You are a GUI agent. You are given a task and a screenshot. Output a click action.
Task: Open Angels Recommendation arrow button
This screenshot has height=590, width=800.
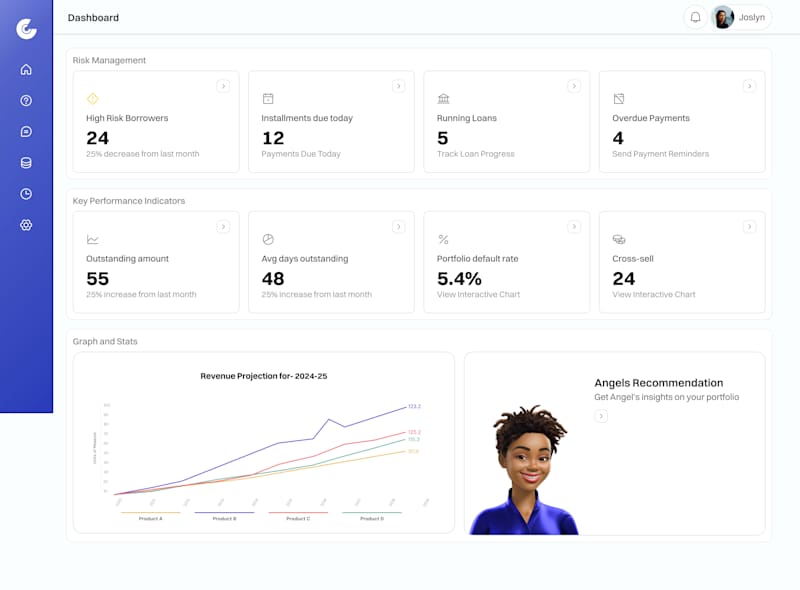tap(601, 416)
